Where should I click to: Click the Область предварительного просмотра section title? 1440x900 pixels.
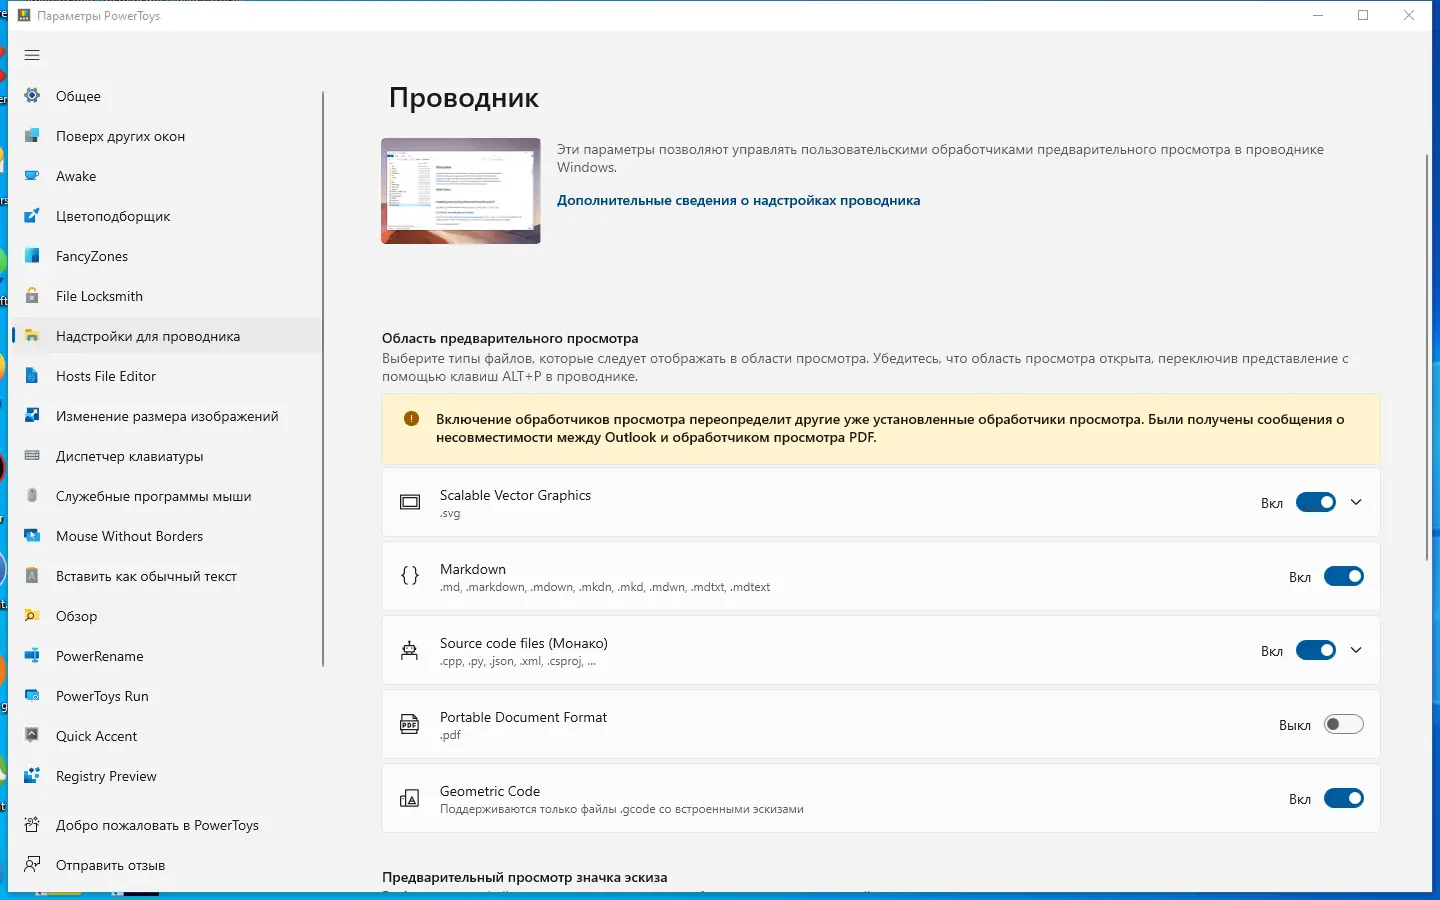[x=510, y=338]
